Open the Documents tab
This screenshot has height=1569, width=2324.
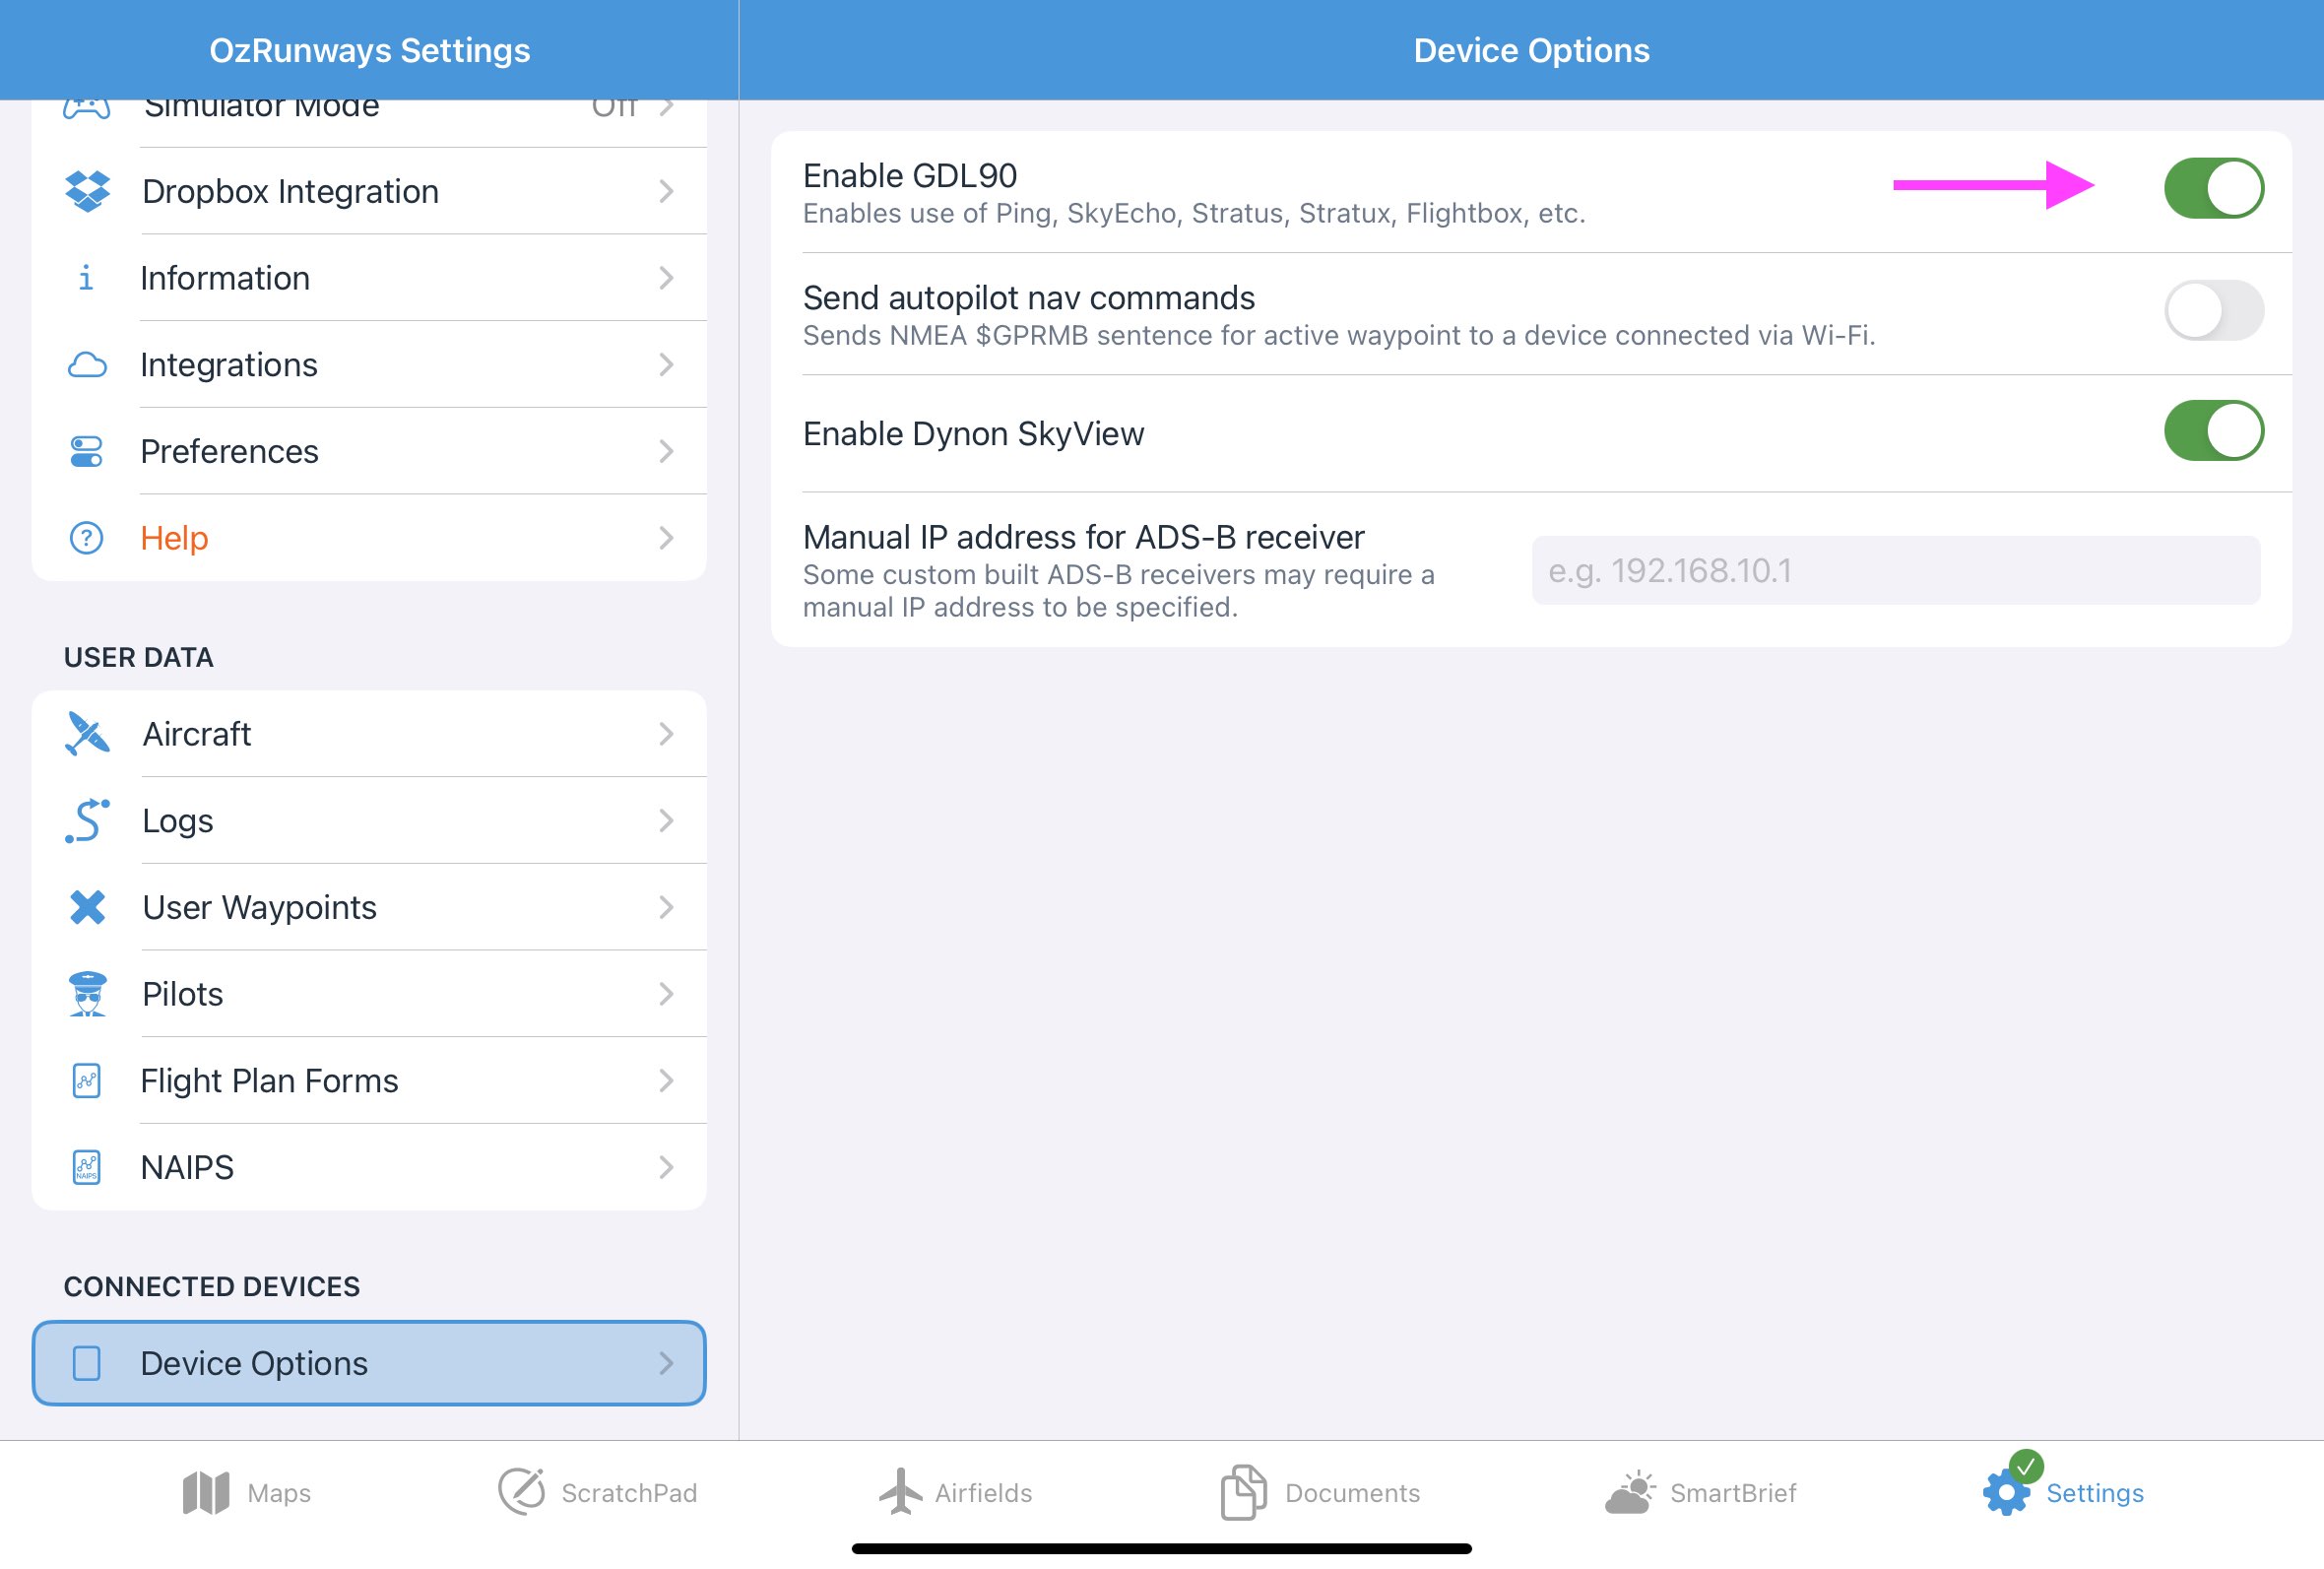point(1320,1492)
